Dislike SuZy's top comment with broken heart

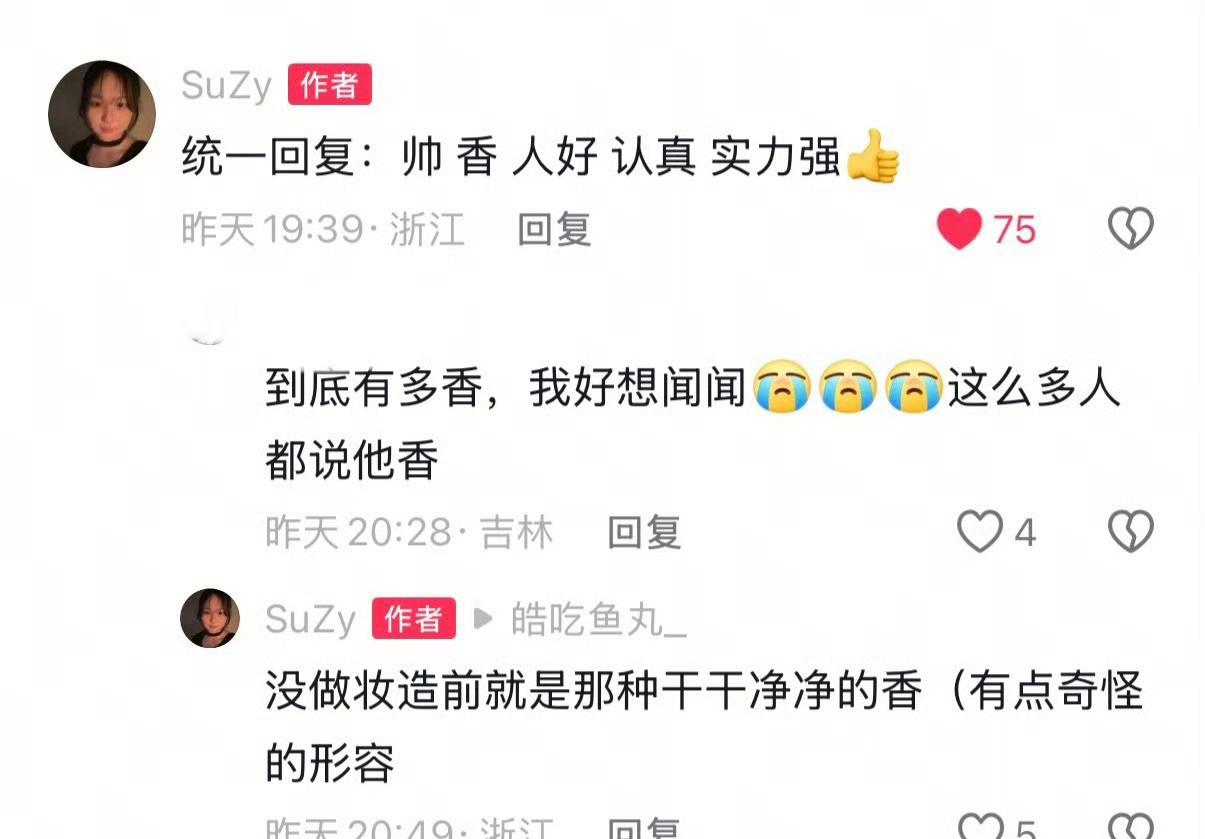click(1131, 230)
